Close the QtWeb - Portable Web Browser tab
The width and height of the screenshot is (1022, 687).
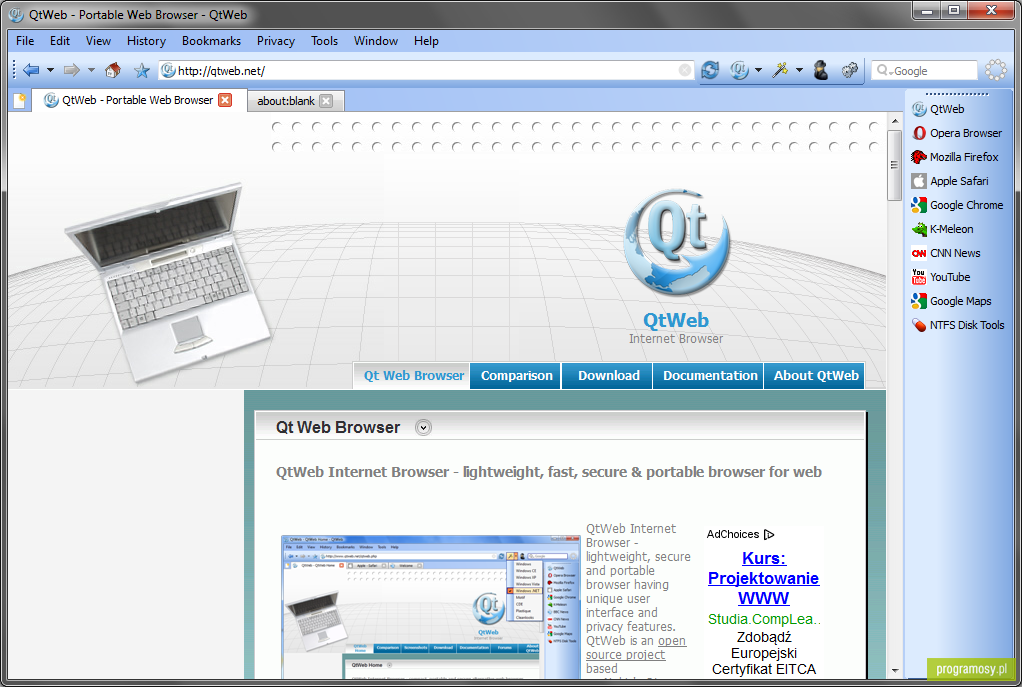[x=225, y=100]
